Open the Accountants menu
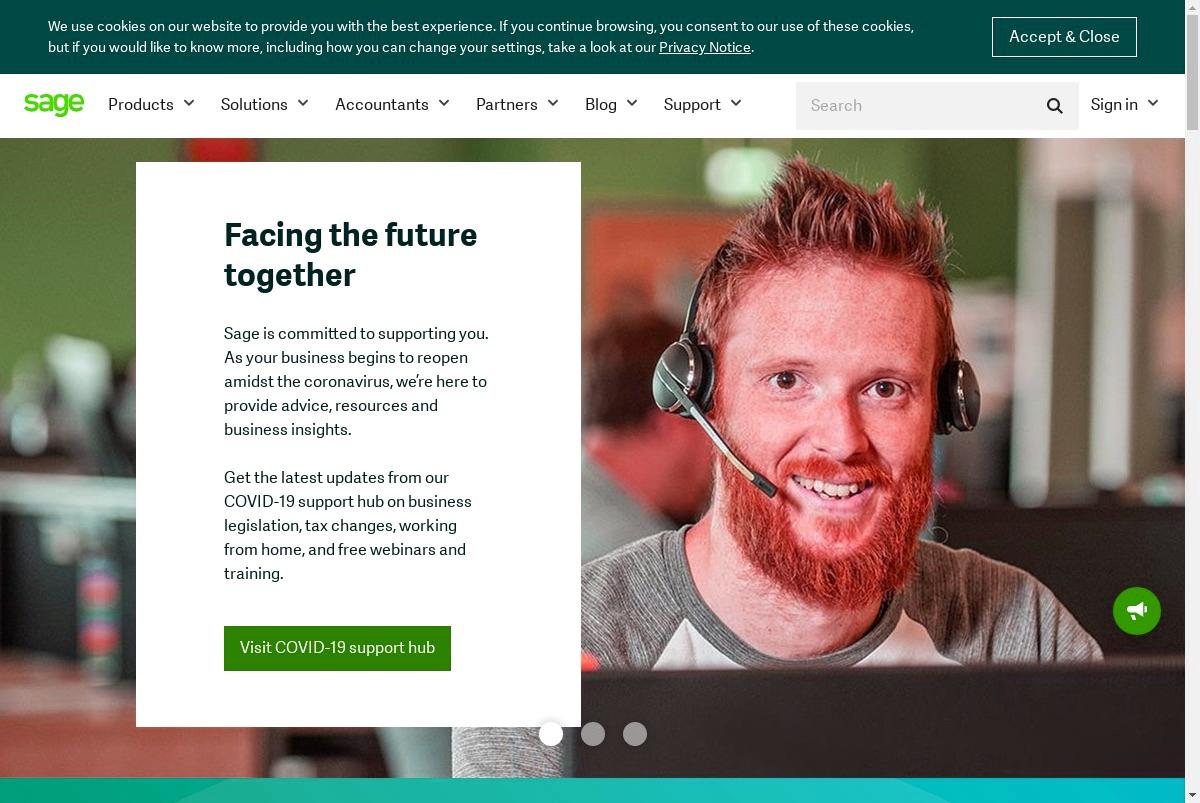1200x803 pixels. point(392,104)
